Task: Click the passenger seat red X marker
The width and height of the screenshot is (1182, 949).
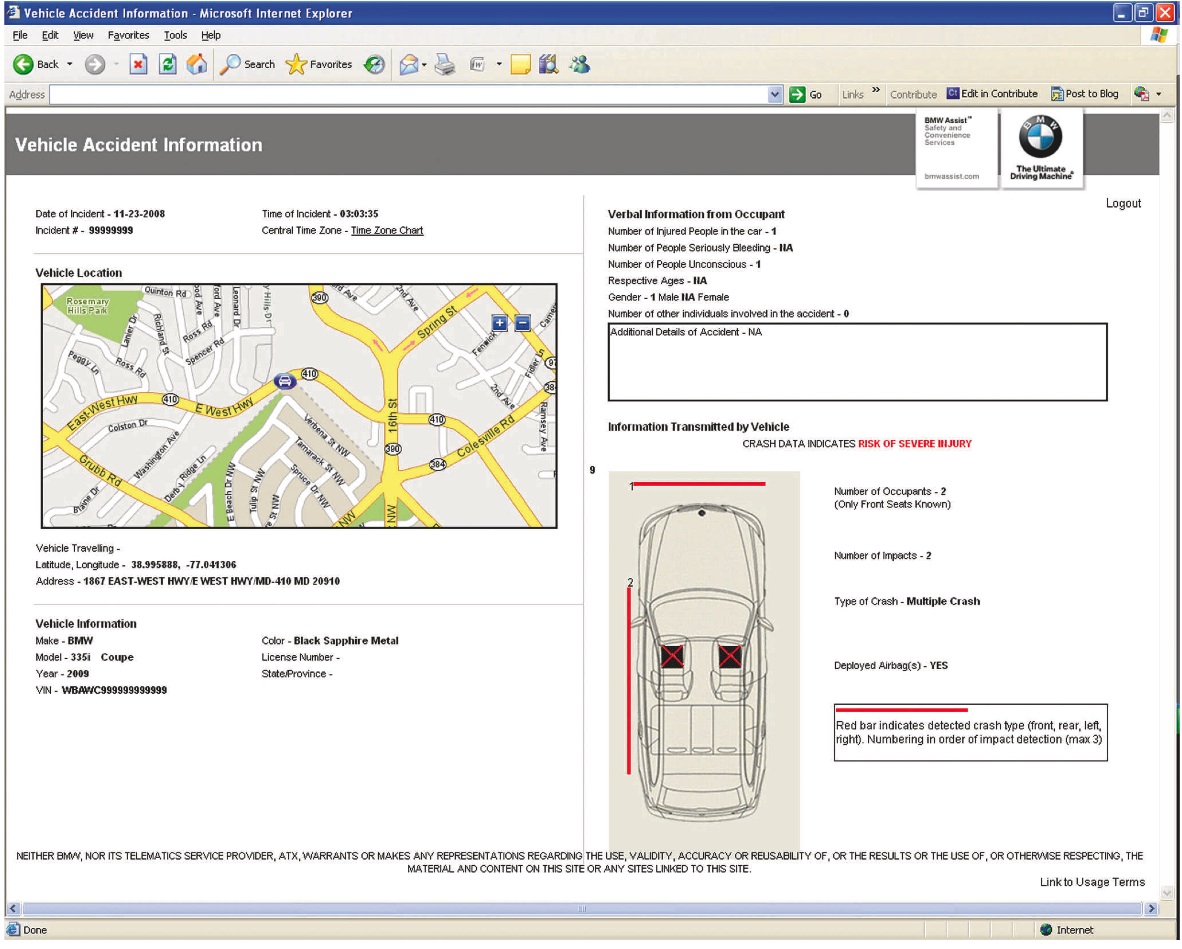Action: click(x=730, y=656)
